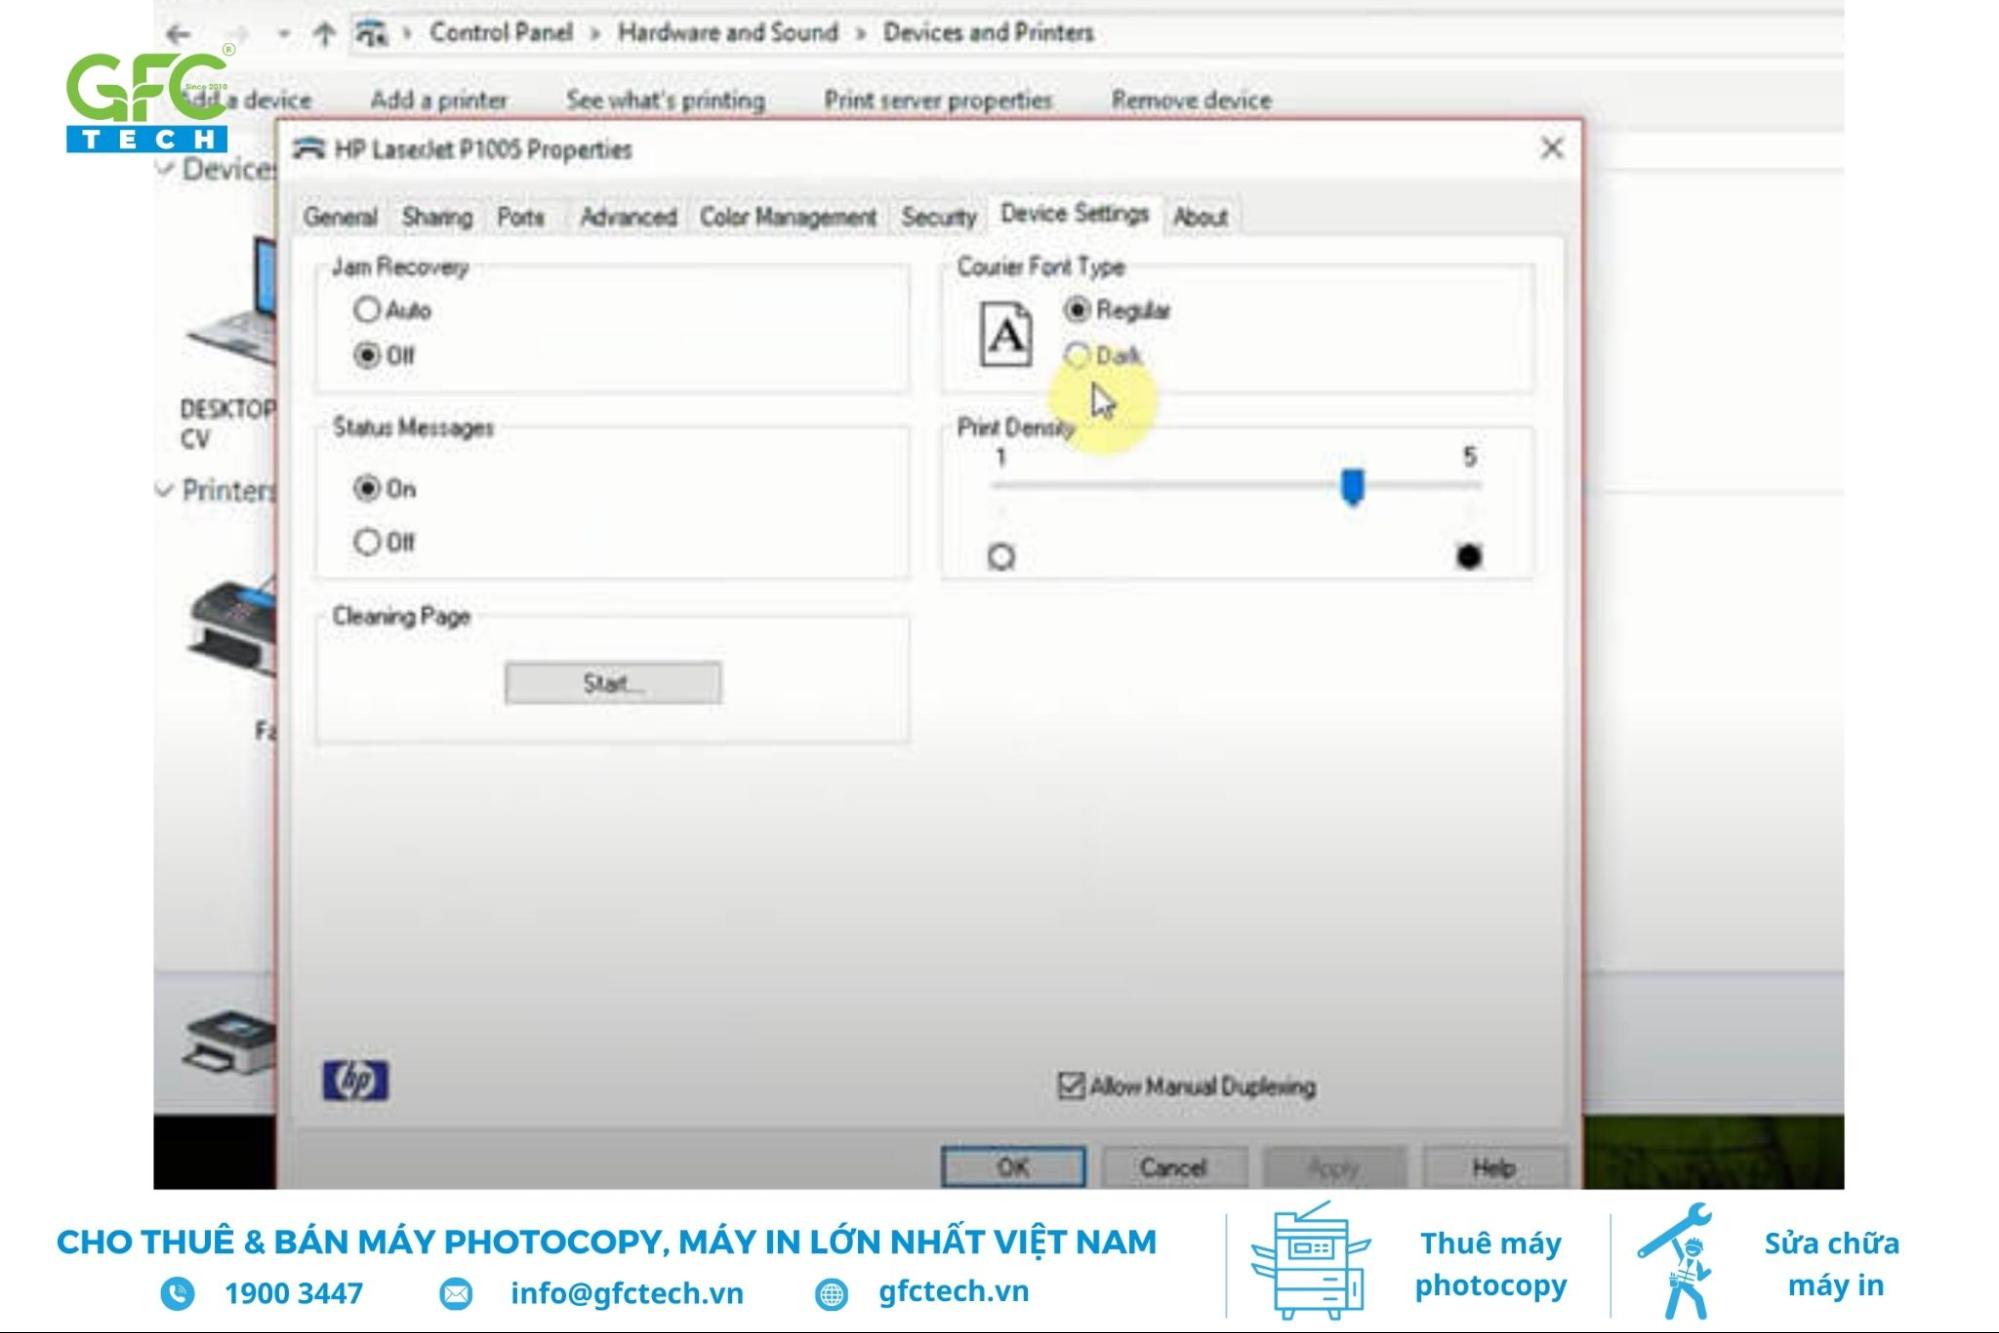Choose Dark Courier font type
The height and width of the screenshot is (1333, 1999).
(1077, 355)
